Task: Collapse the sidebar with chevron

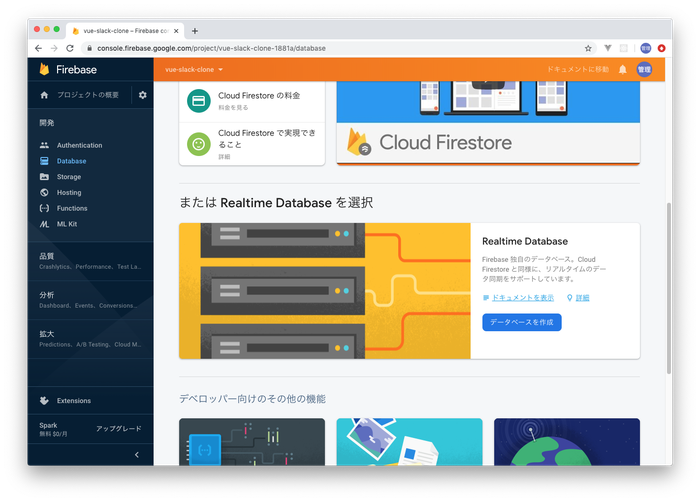Action: coord(137,455)
